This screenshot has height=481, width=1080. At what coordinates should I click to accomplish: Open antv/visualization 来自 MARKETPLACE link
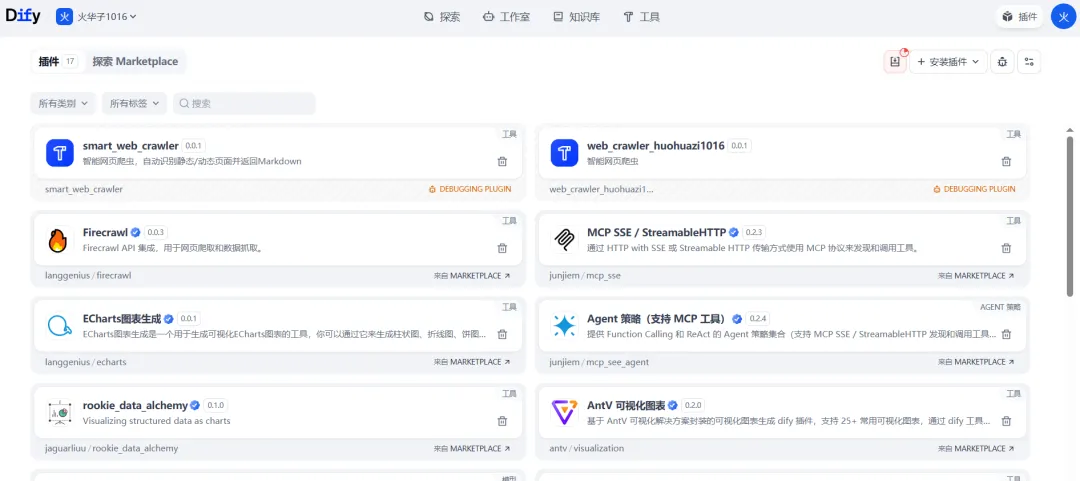(976, 449)
